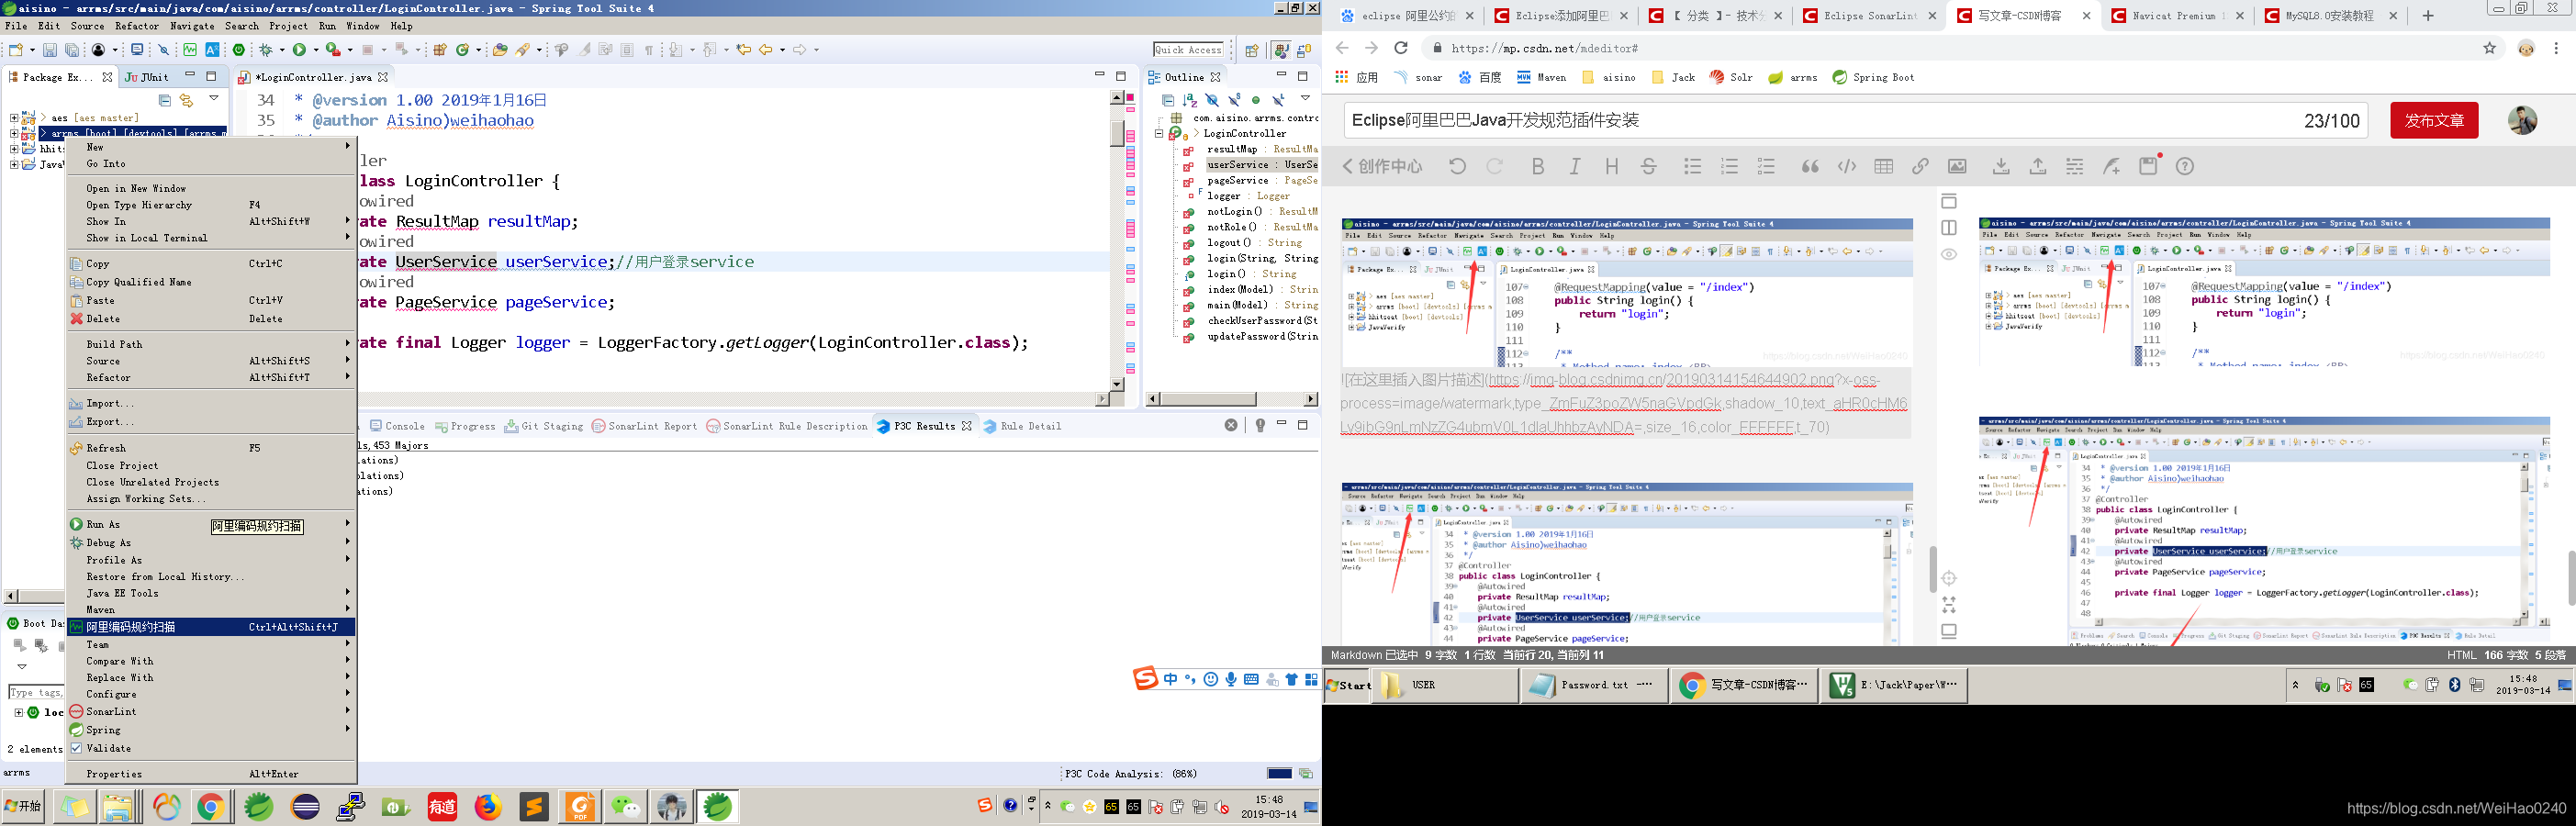Insert a table in CSDN editor
Viewport: 2576px width, 826px height.
point(1884,166)
